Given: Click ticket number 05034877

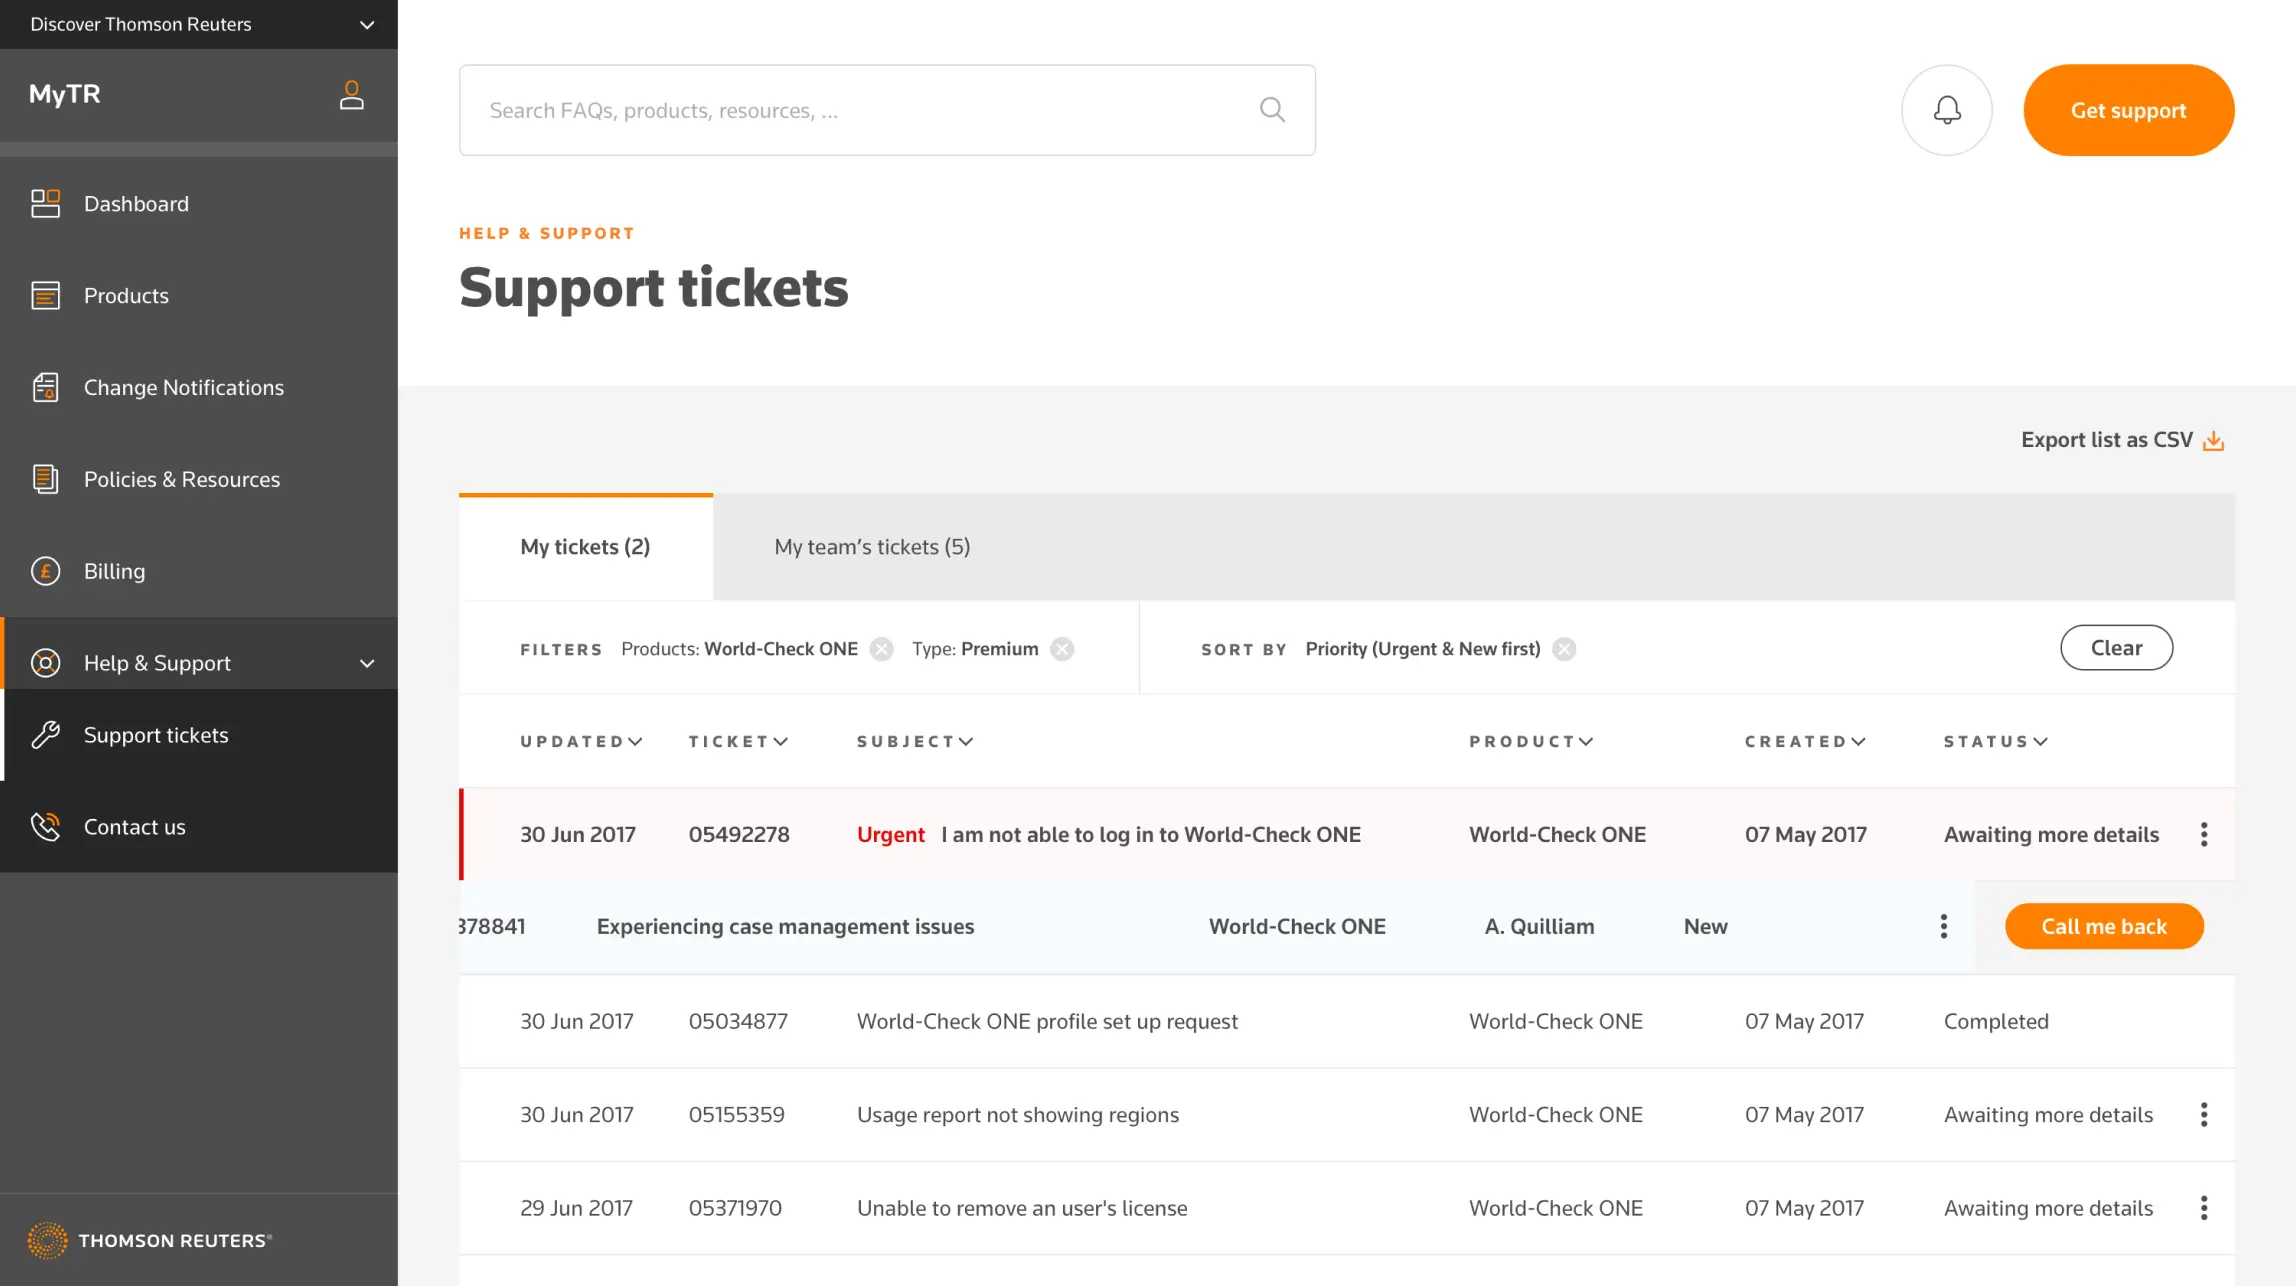Looking at the screenshot, I should 738,1021.
